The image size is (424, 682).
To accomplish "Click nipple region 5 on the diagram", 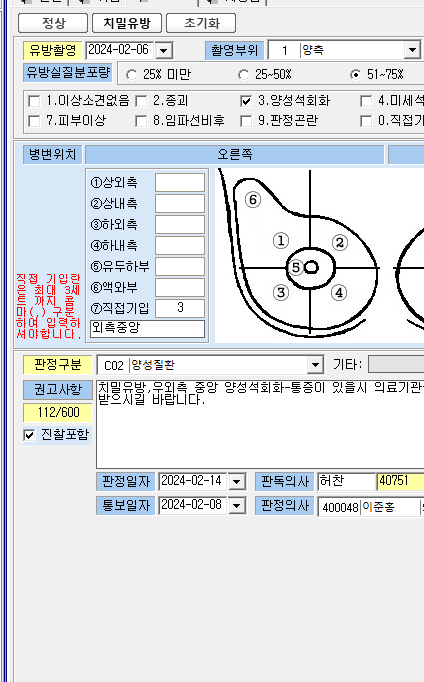I will click(x=296, y=267).
